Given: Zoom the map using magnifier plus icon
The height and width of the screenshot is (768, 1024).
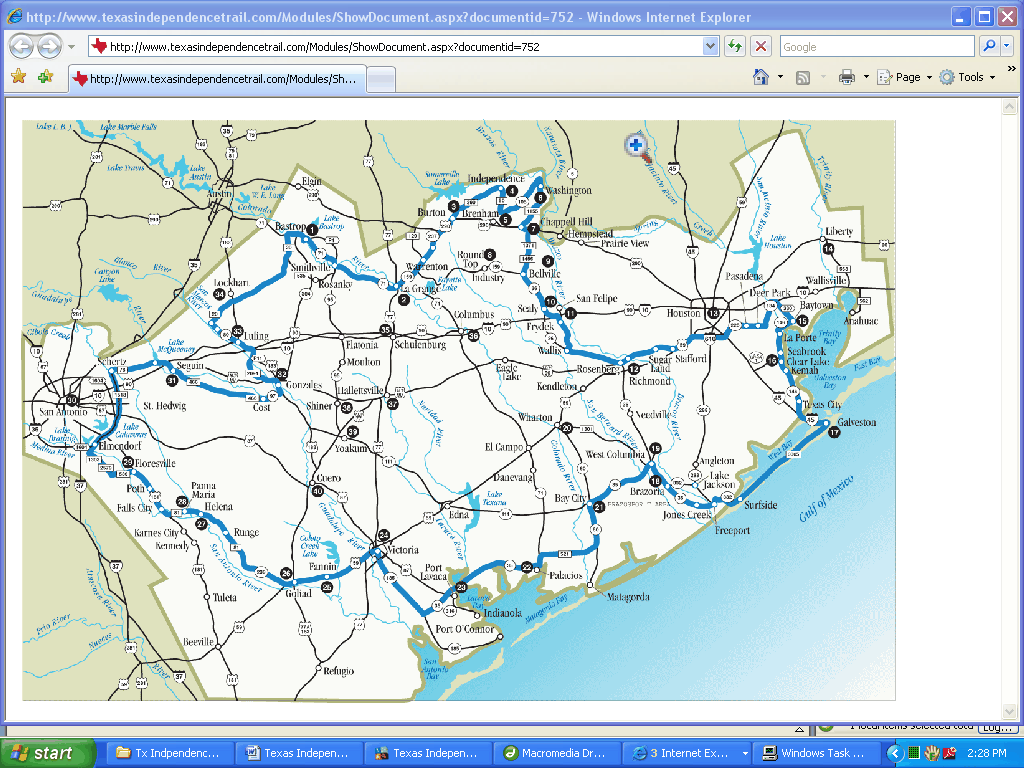Looking at the screenshot, I should [x=636, y=147].
